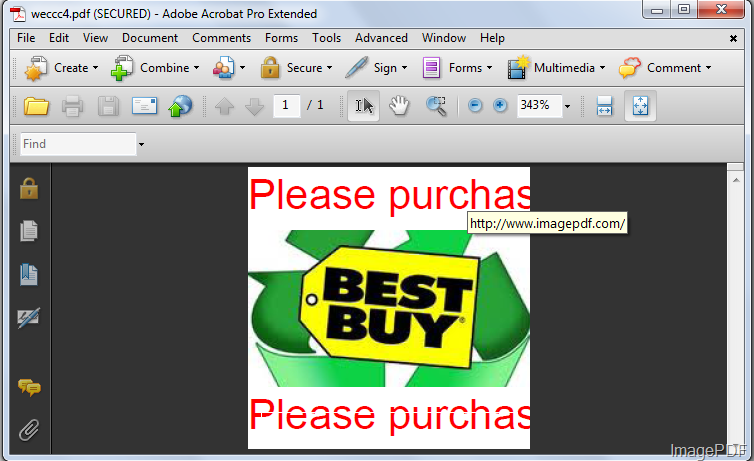754x461 pixels.
Task: Choose the Select tool cursor icon
Action: coord(364,106)
